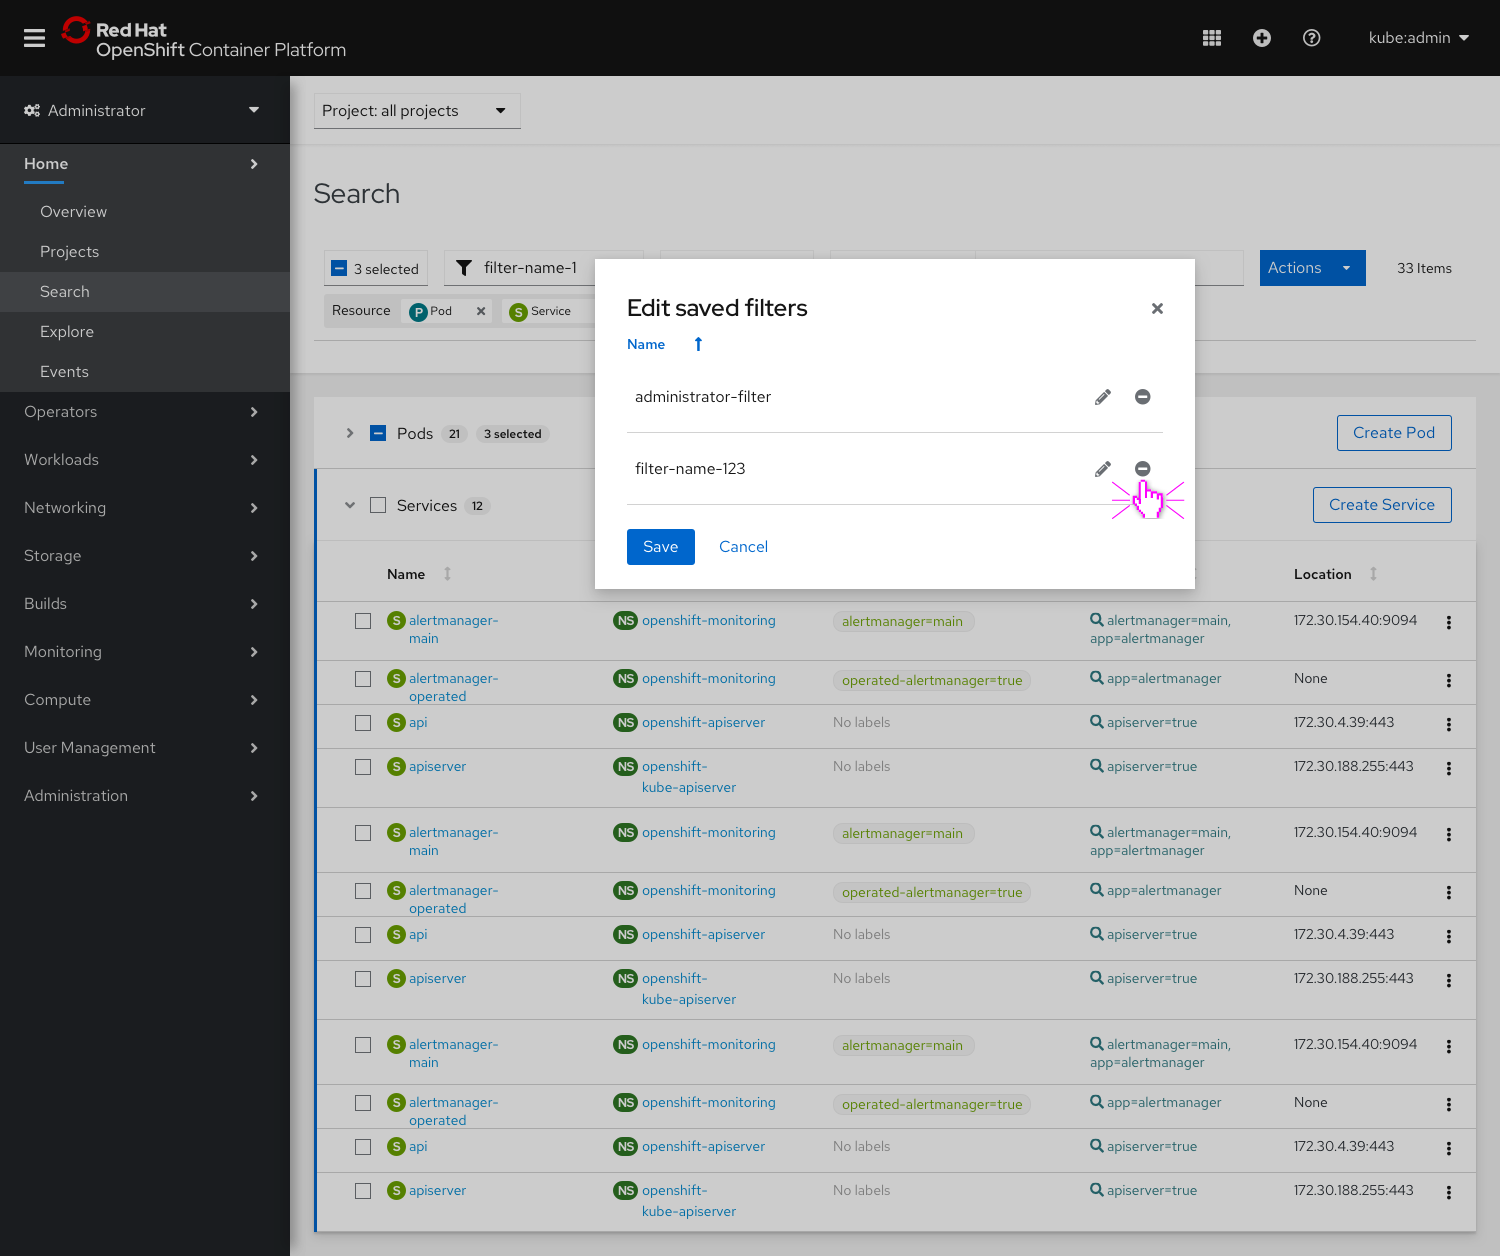
Task: Open the Project: all projects dropdown
Action: [x=417, y=111]
